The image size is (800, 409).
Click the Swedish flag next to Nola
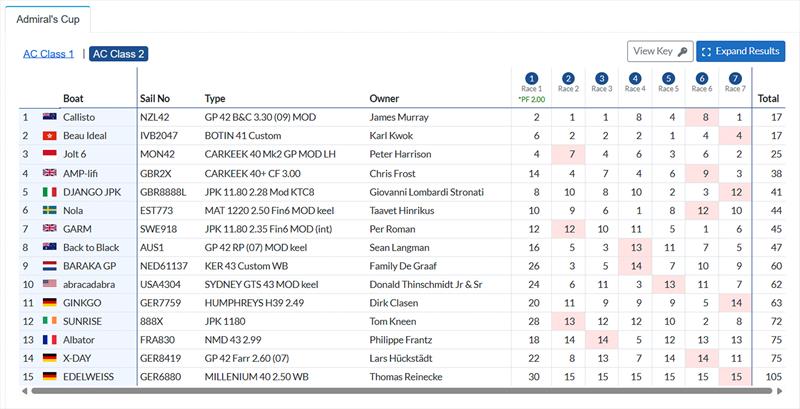pos(49,210)
